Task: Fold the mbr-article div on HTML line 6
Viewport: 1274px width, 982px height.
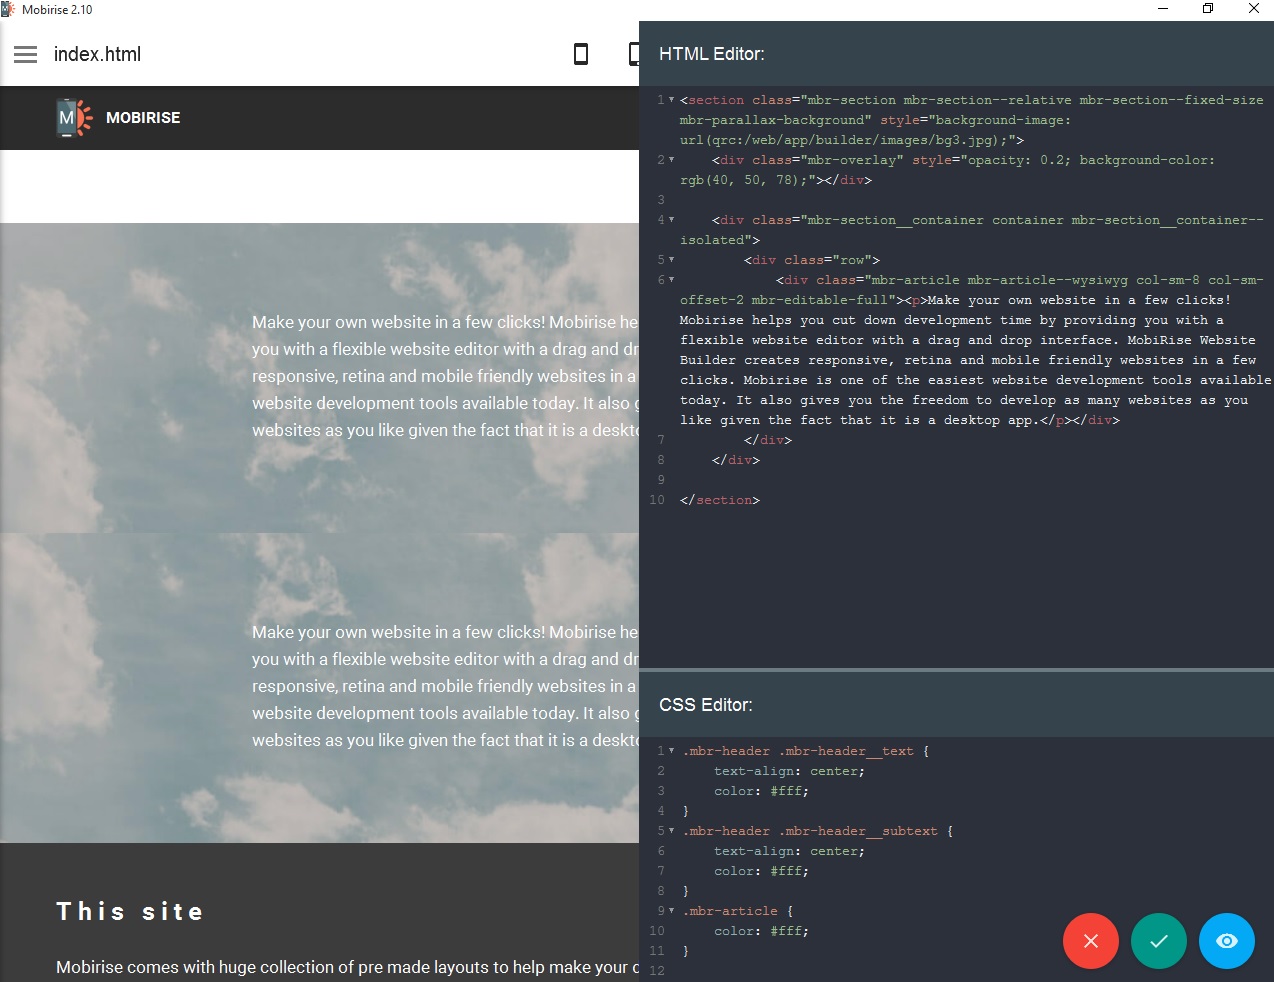Action: 671,280
